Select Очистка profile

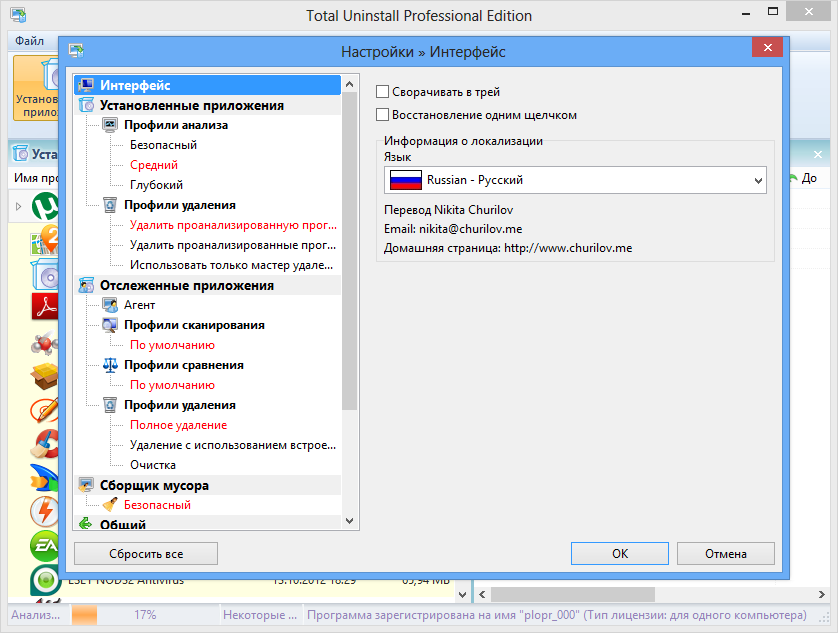point(153,465)
